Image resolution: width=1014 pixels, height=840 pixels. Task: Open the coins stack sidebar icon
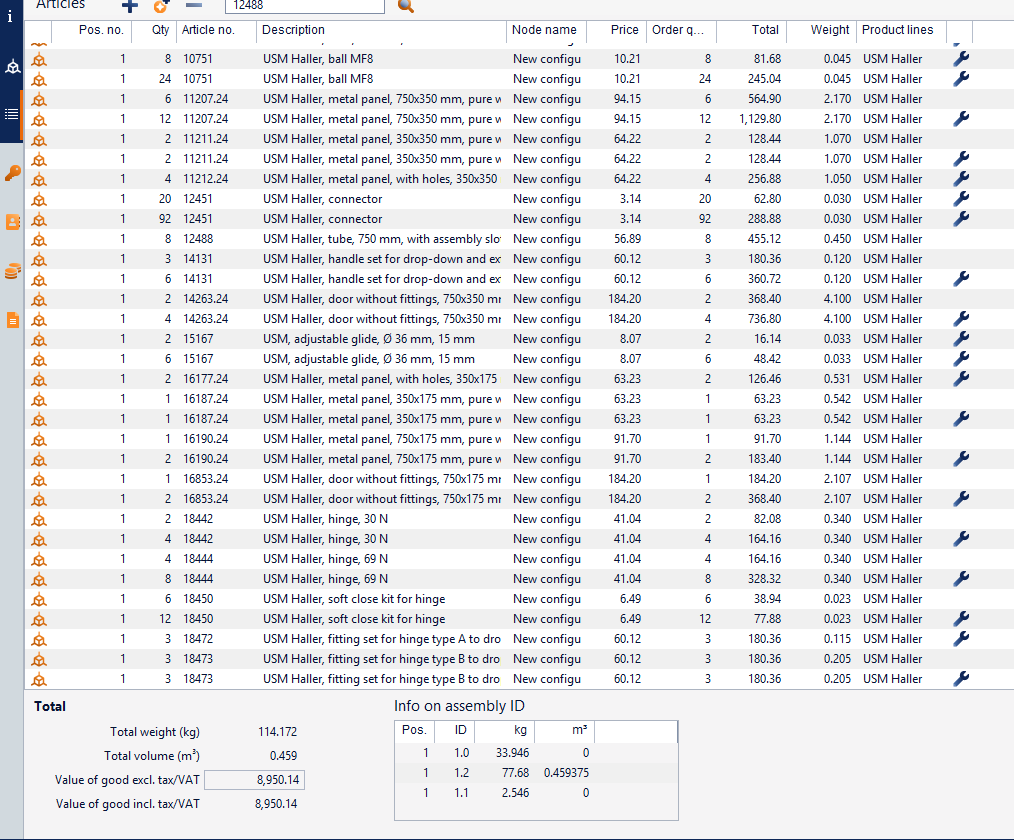[x=12, y=272]
